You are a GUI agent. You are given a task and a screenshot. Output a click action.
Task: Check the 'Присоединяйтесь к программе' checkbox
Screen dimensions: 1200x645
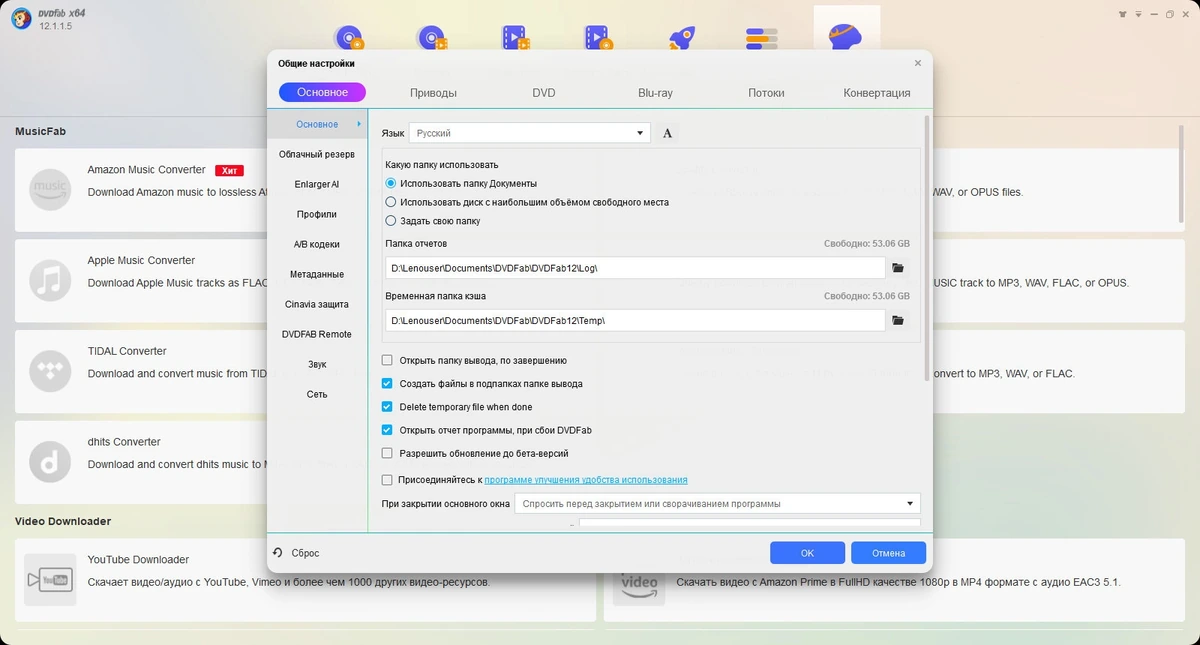click(387, 480)
